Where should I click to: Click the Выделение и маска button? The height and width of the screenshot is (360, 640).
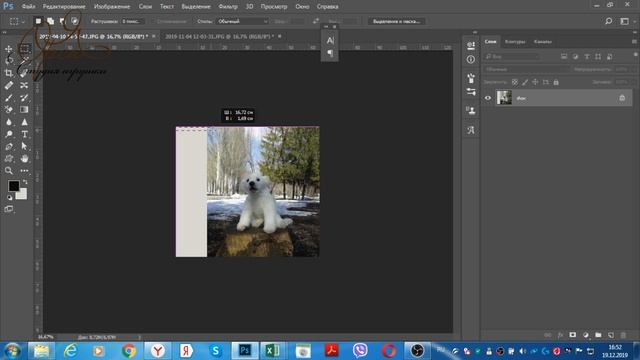pos(396,21)
